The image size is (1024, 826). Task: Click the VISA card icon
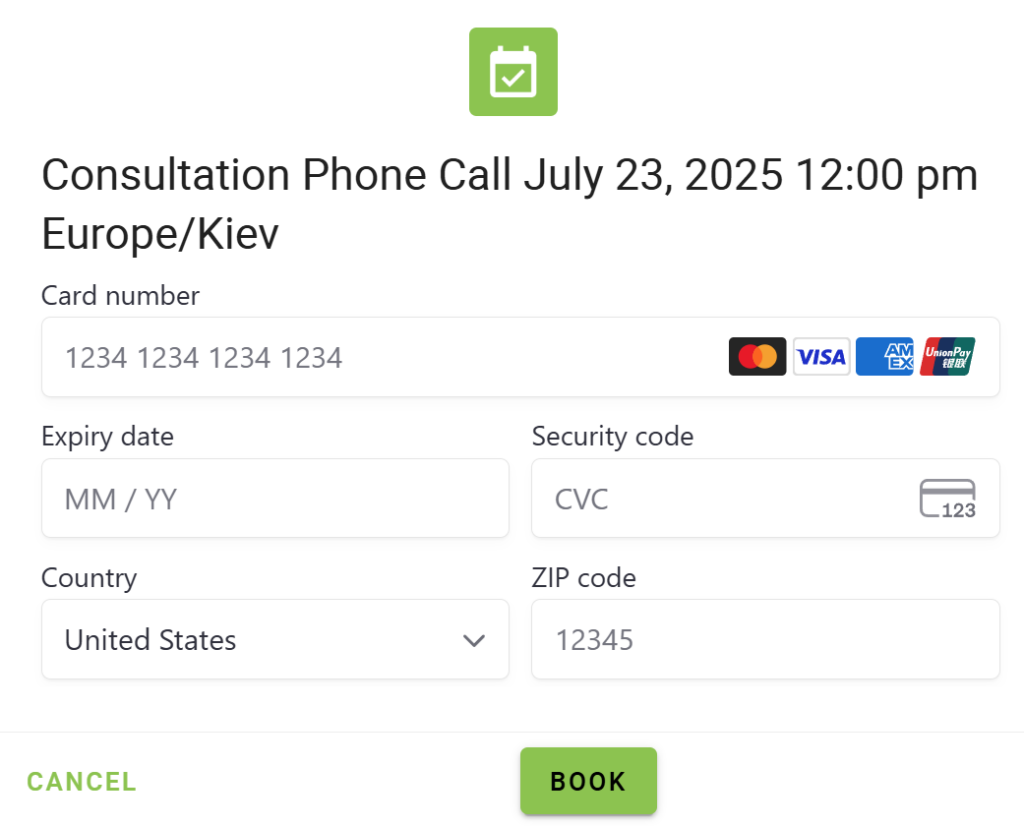[x=821, y=356]
